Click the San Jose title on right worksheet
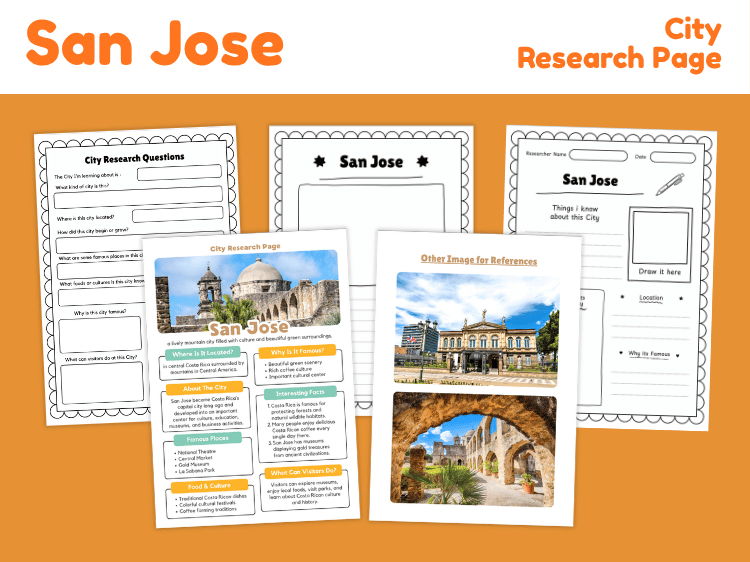750x562 pixels. click(x=590, y=180)
